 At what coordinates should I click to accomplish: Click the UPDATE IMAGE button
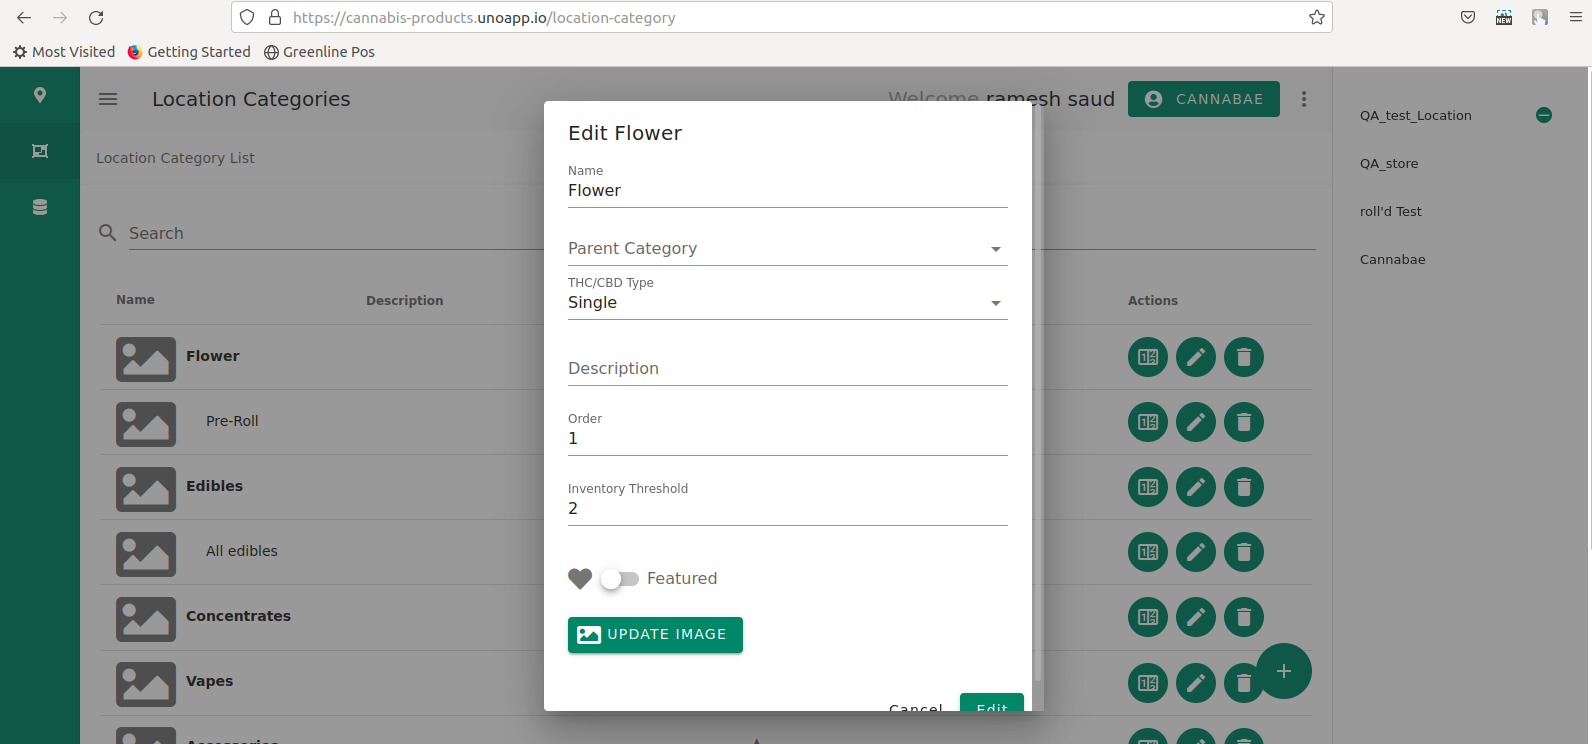point(655,635)
